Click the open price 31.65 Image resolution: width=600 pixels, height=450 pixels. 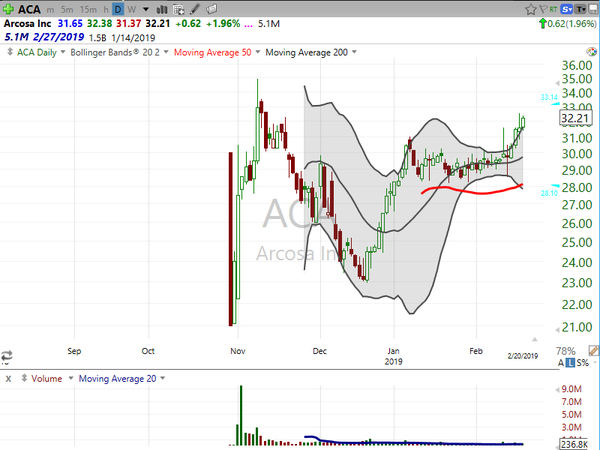(70, 24)
